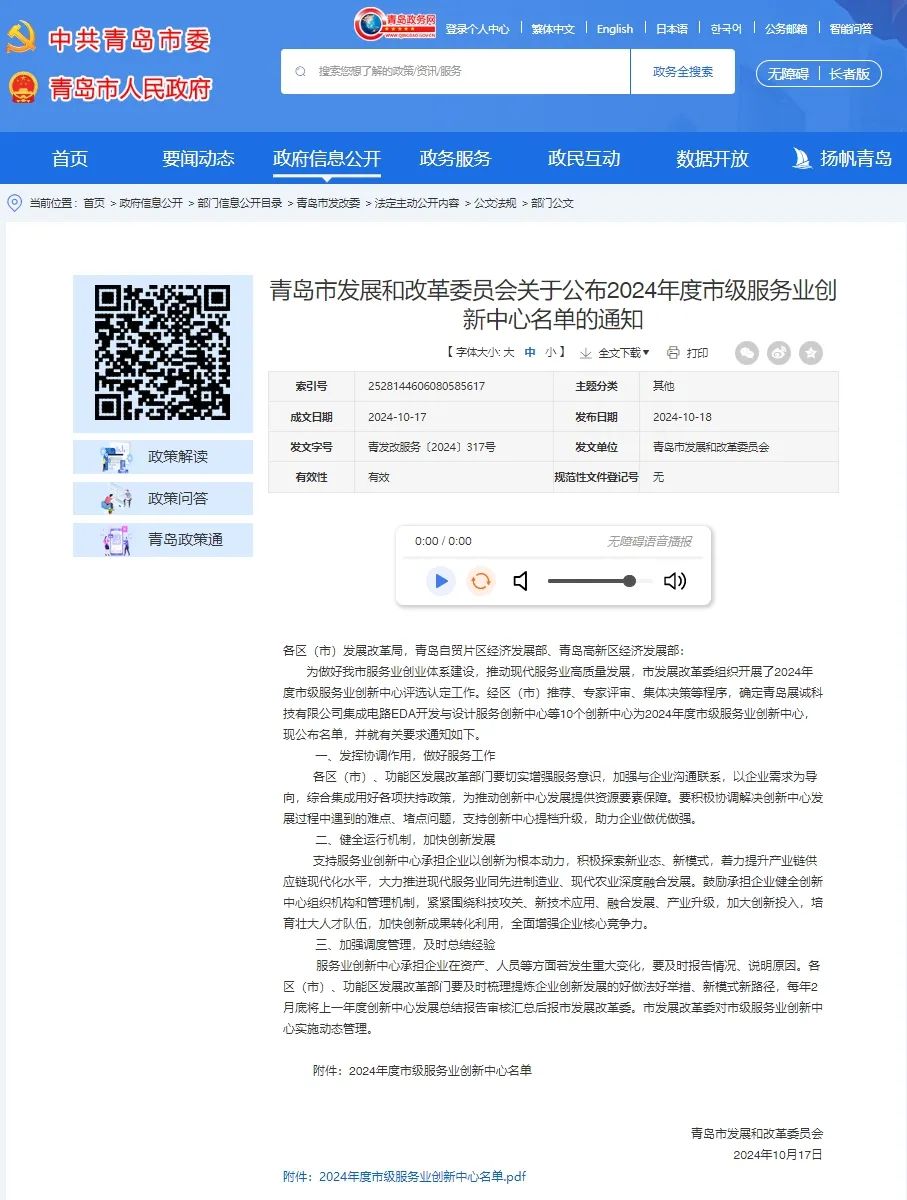This screenshot has height=1200, width=907.
Task: Open the 要闻动态 navigation tab
Action: pos(198,158)
